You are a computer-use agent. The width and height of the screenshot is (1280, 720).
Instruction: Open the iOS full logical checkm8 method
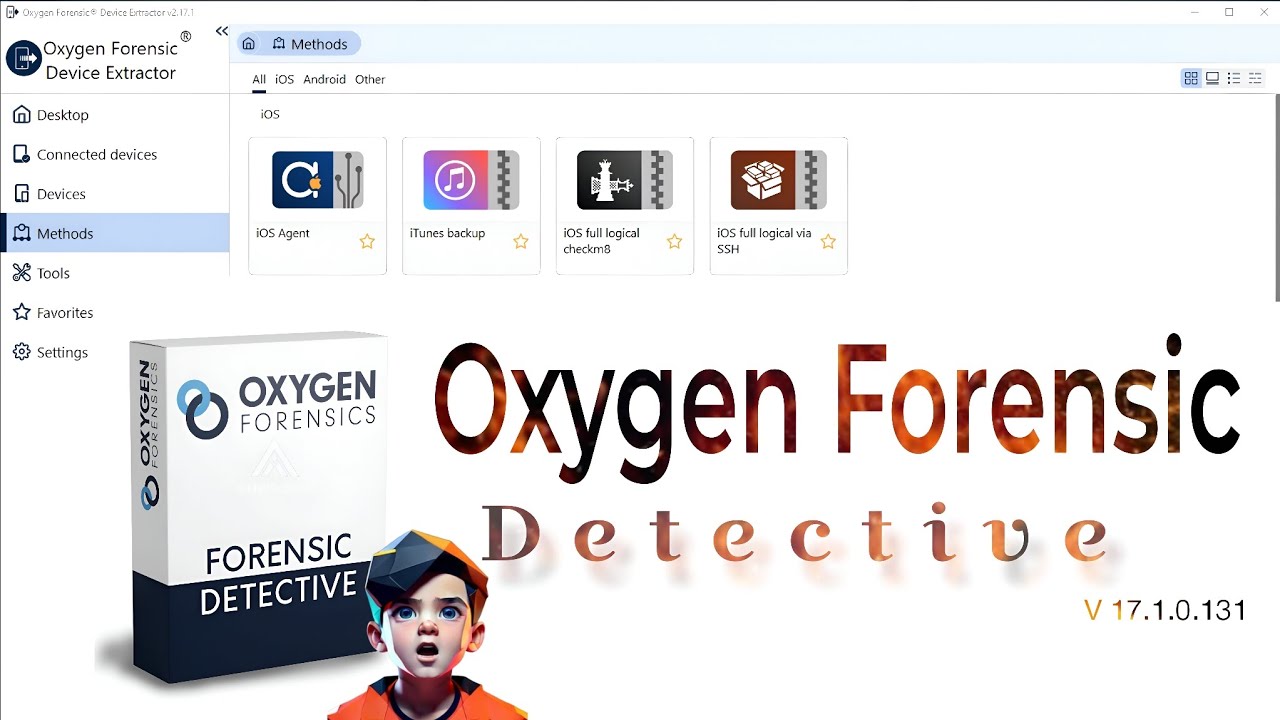pyautogui.click(x=625, y=205)
